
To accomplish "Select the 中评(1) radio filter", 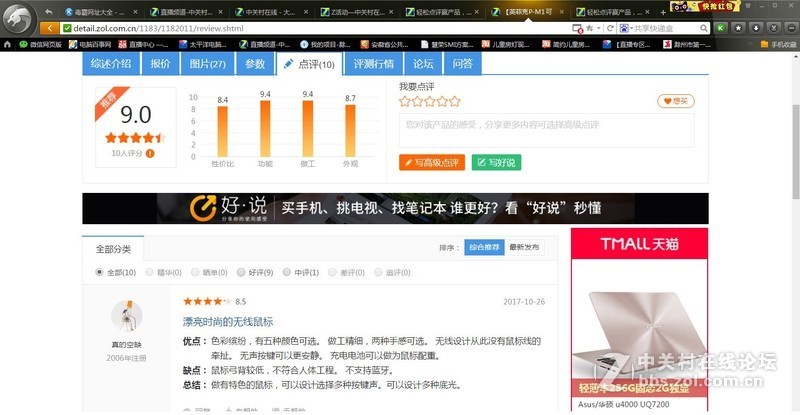I will [287, 272].
